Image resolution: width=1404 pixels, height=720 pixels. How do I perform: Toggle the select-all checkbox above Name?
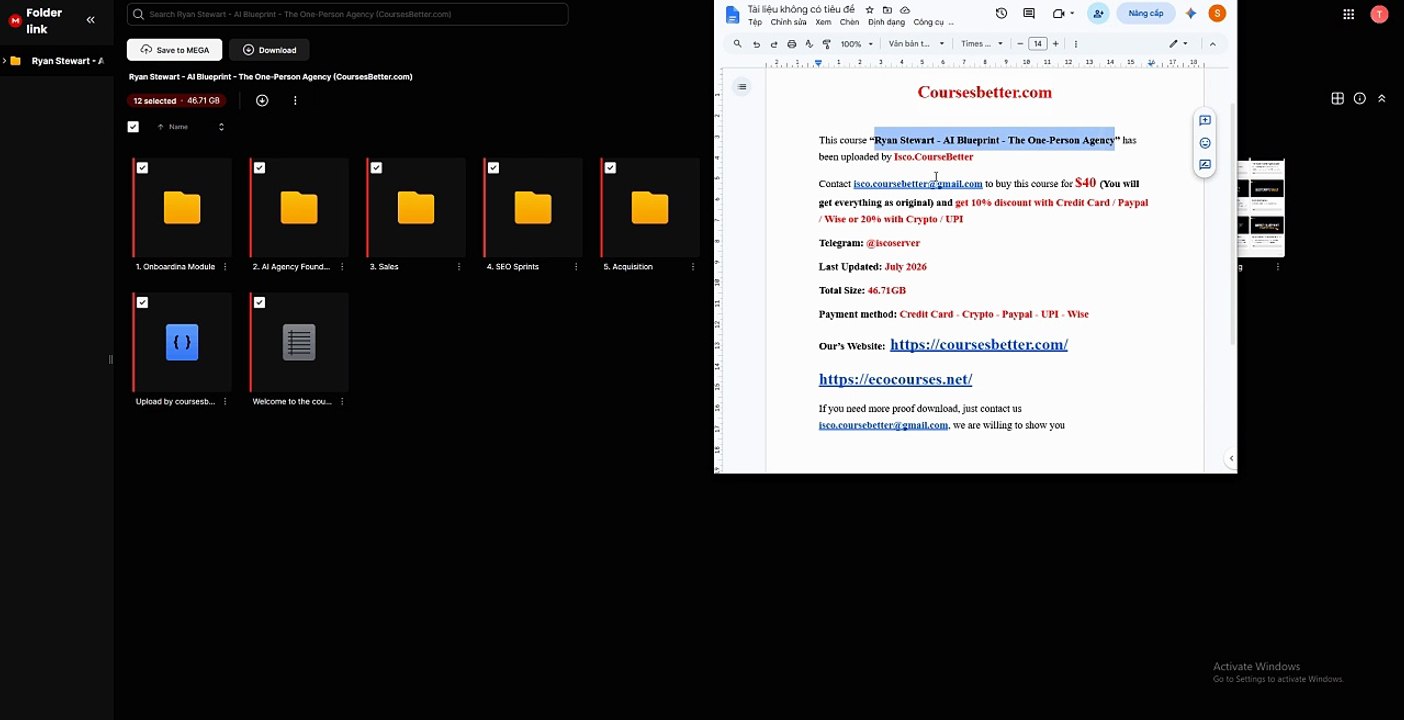133,127
